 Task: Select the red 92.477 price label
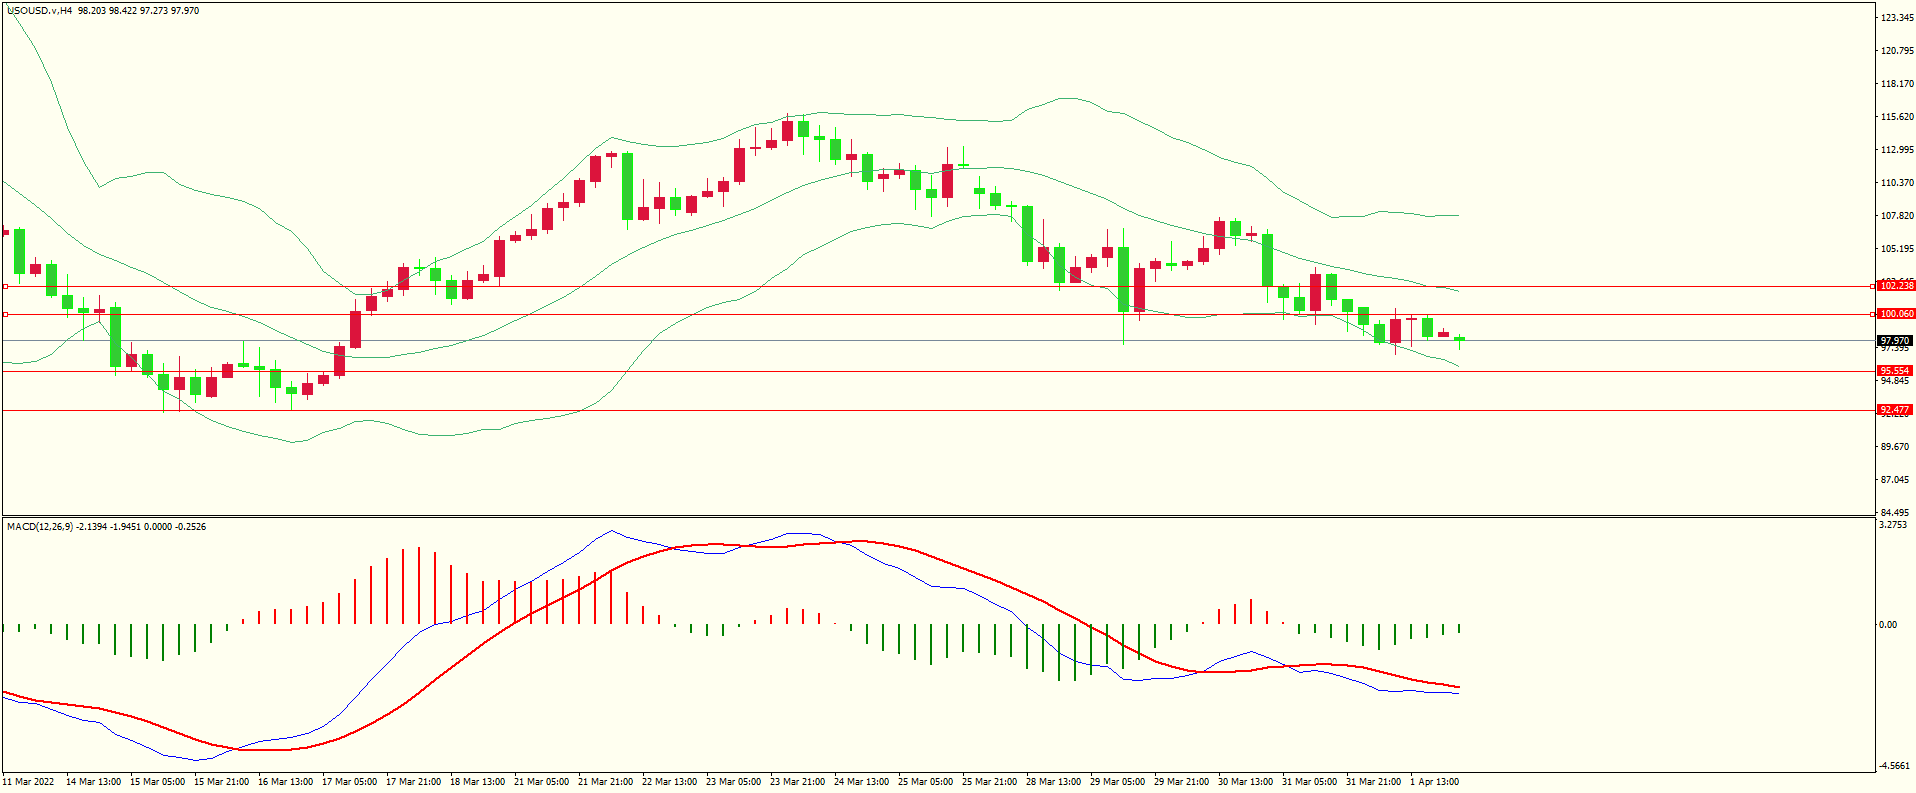(x=1895, y=410)
